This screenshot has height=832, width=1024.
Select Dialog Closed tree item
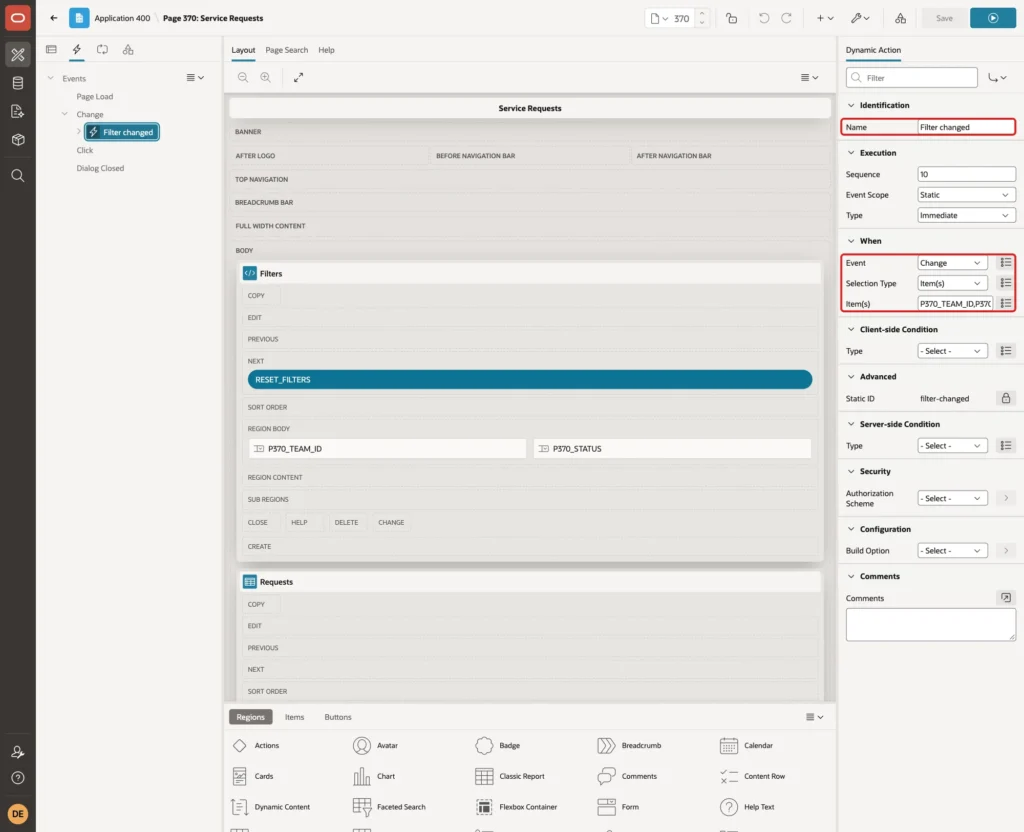(100, 168)
